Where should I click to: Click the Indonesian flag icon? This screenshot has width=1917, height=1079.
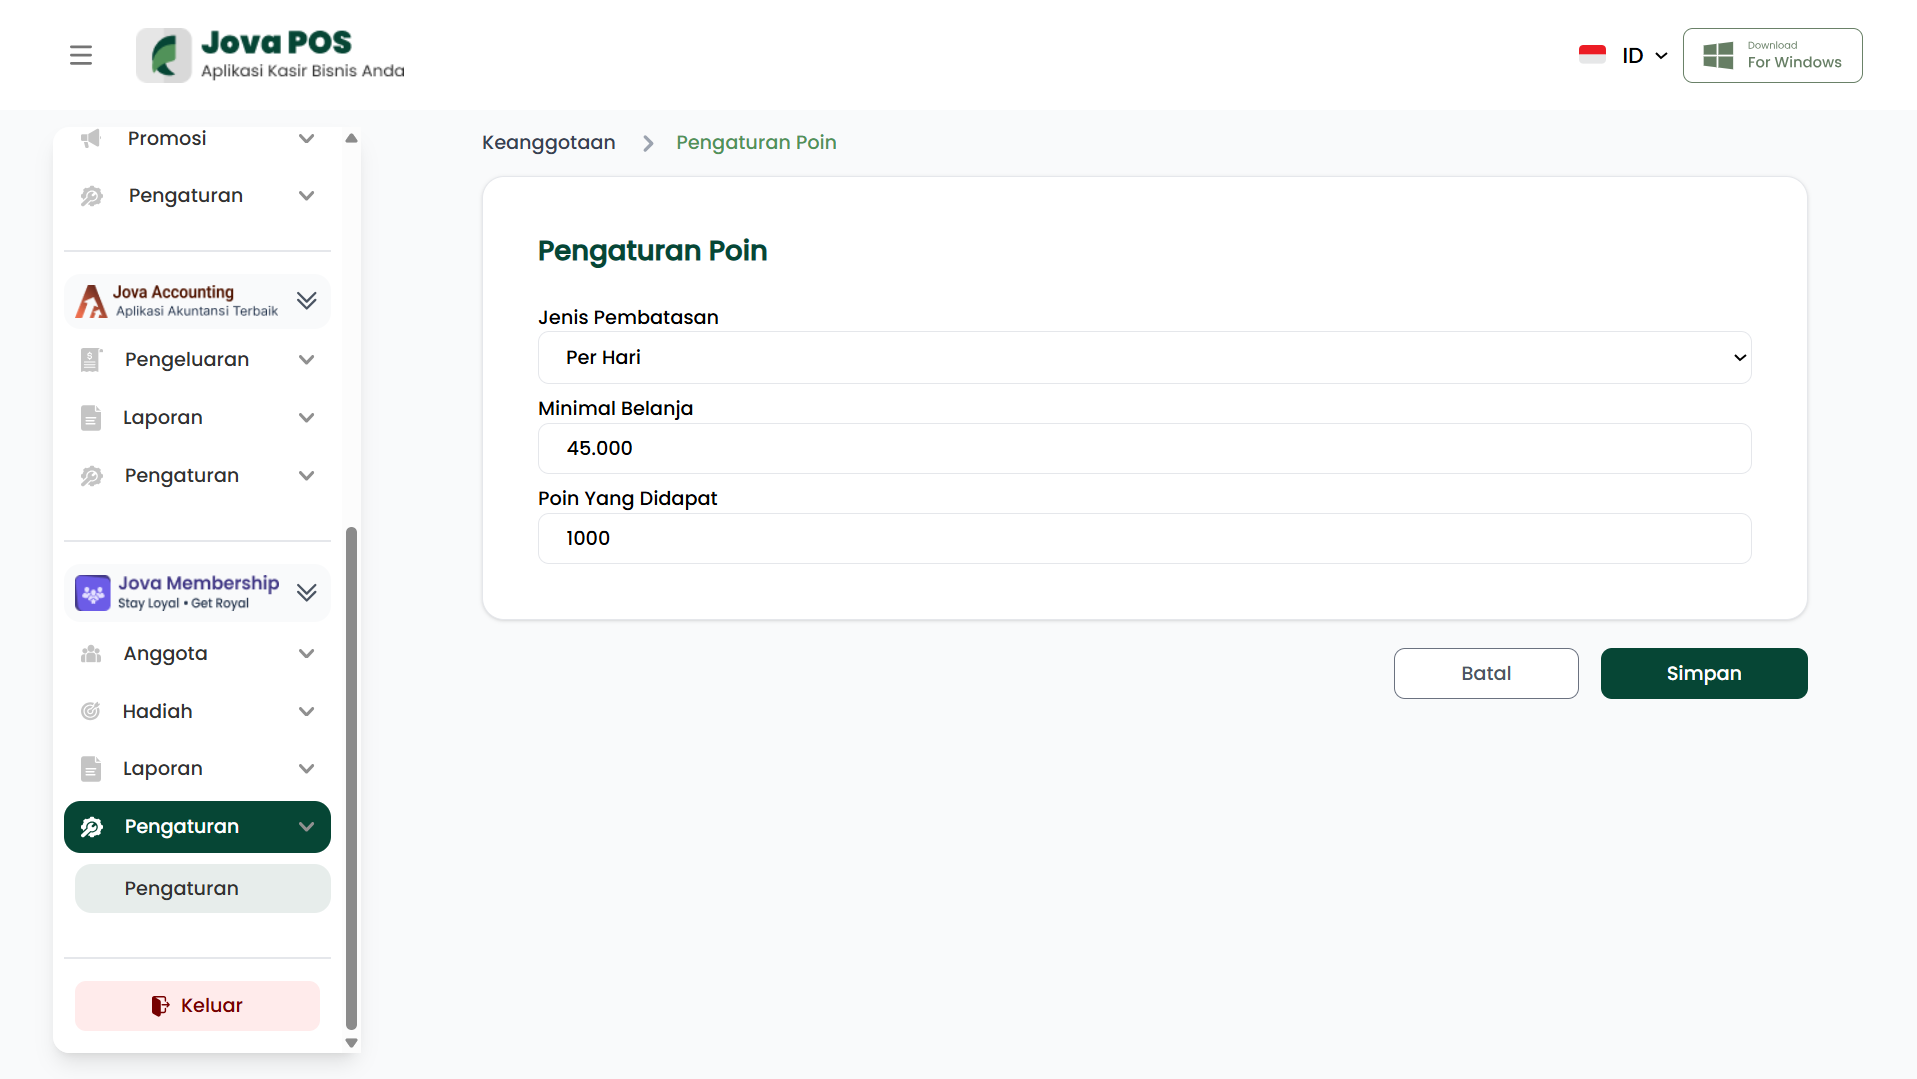(1592, 55)
